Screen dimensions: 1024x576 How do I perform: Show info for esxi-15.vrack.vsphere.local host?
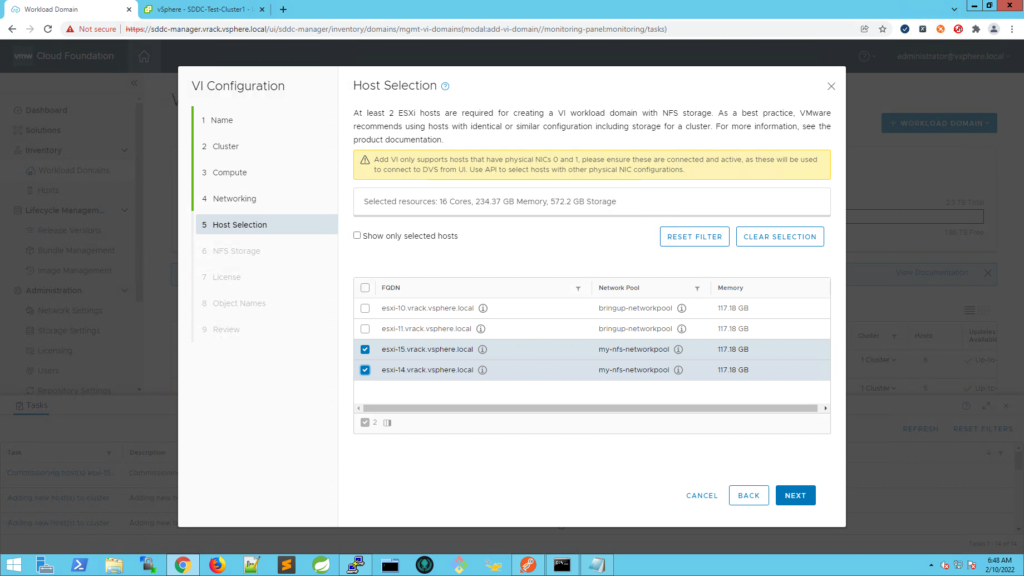pos(483,349)
